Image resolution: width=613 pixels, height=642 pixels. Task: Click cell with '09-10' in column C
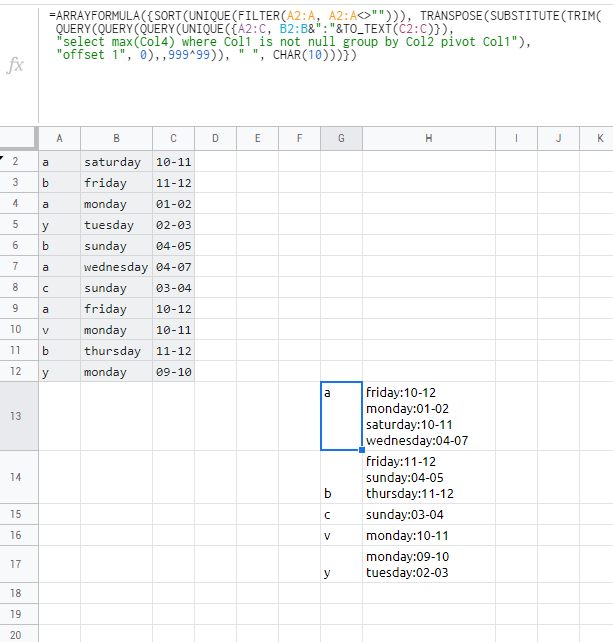pyautogui.click(x=174, y=371)
